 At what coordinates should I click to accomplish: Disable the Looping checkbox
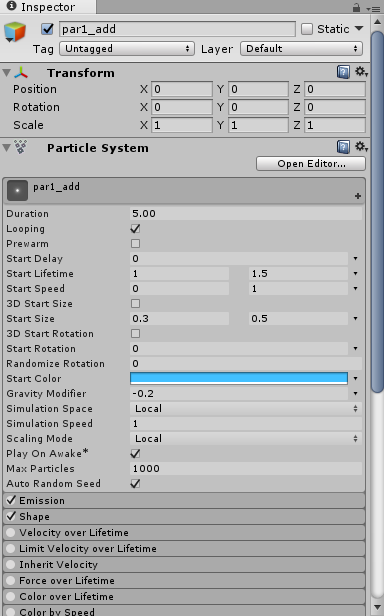[135, 229]
